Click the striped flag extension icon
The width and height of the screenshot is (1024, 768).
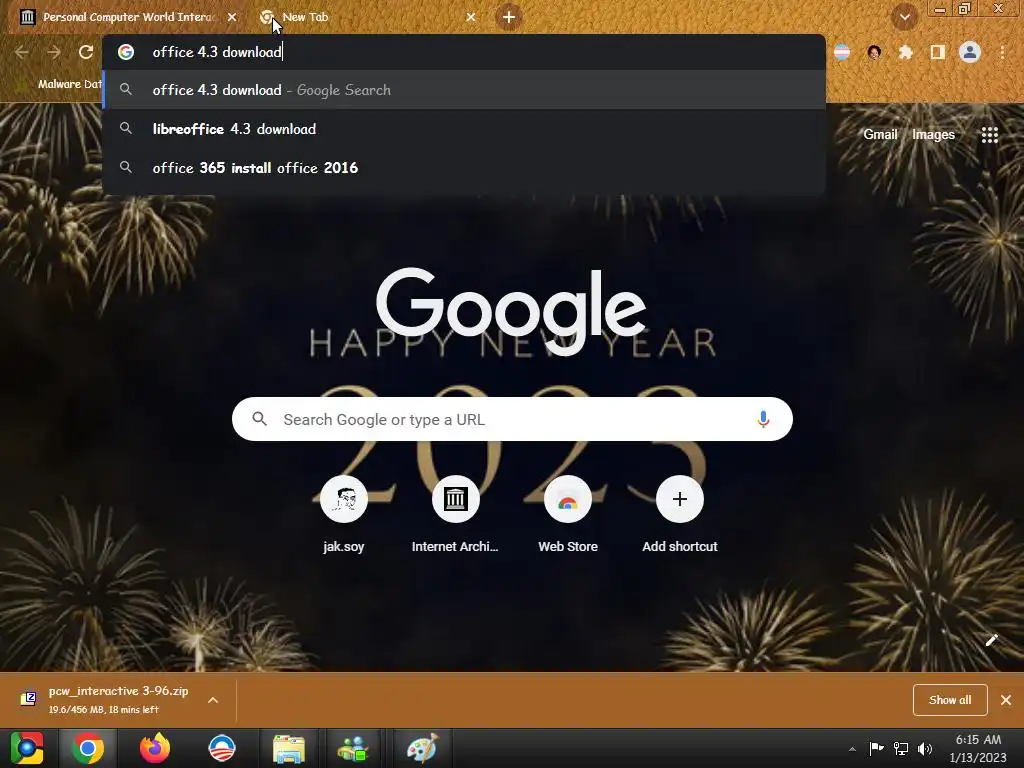842,52
